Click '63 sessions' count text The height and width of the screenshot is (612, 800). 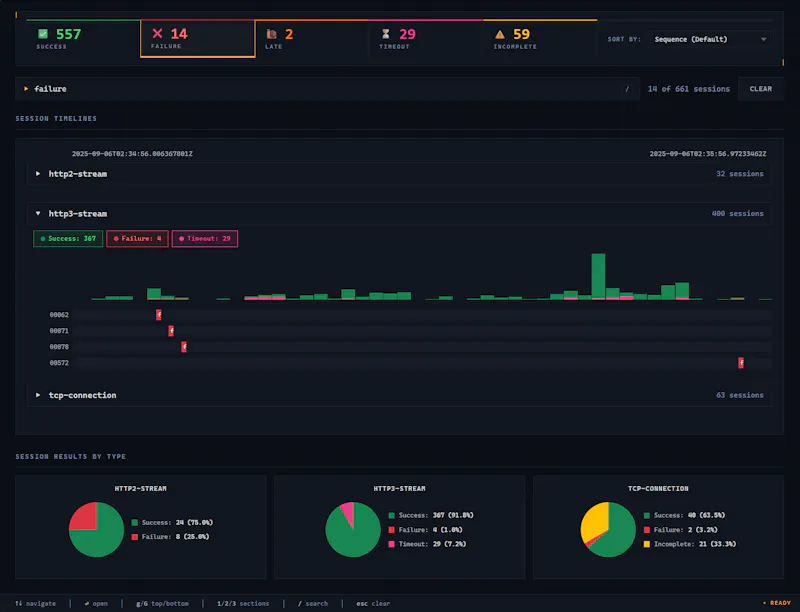point(740,395)
